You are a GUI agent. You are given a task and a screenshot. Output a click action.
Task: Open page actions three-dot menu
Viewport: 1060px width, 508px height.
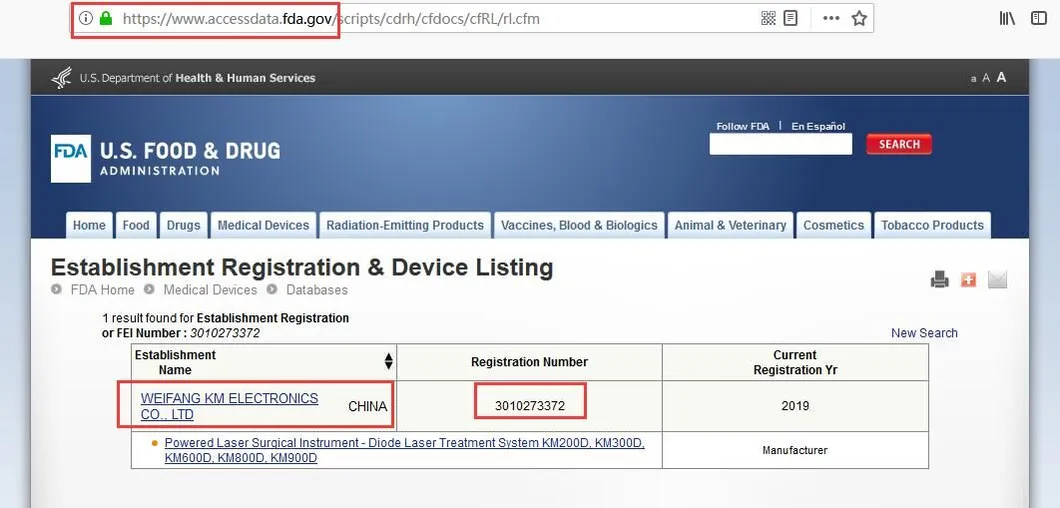coord(831,18)
